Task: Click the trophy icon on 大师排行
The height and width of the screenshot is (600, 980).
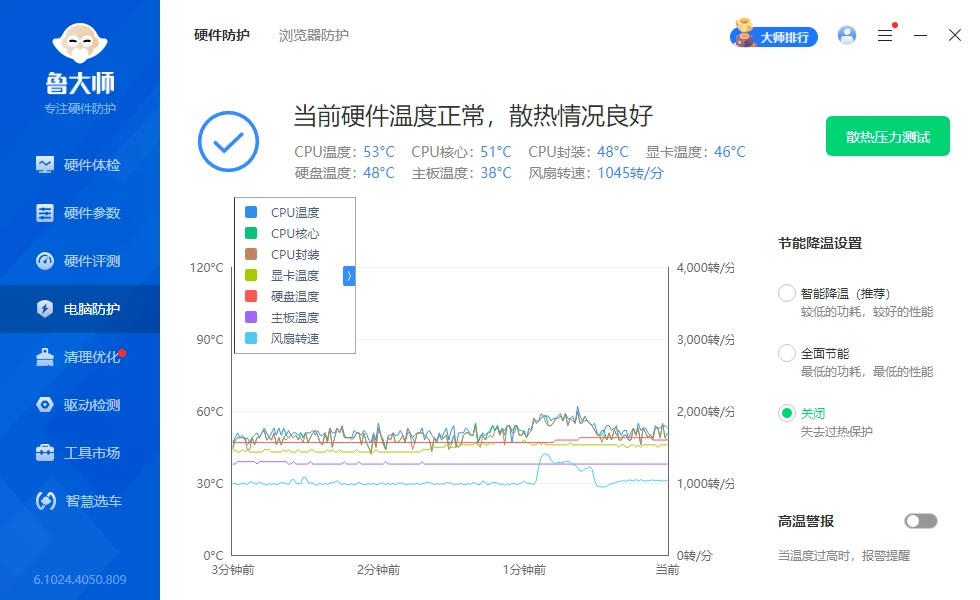Action: (x=744, y=32)
